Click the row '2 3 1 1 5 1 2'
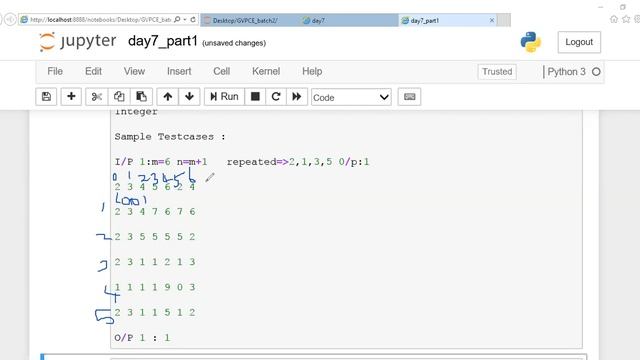The image size is (640, 360). point(155,313)
